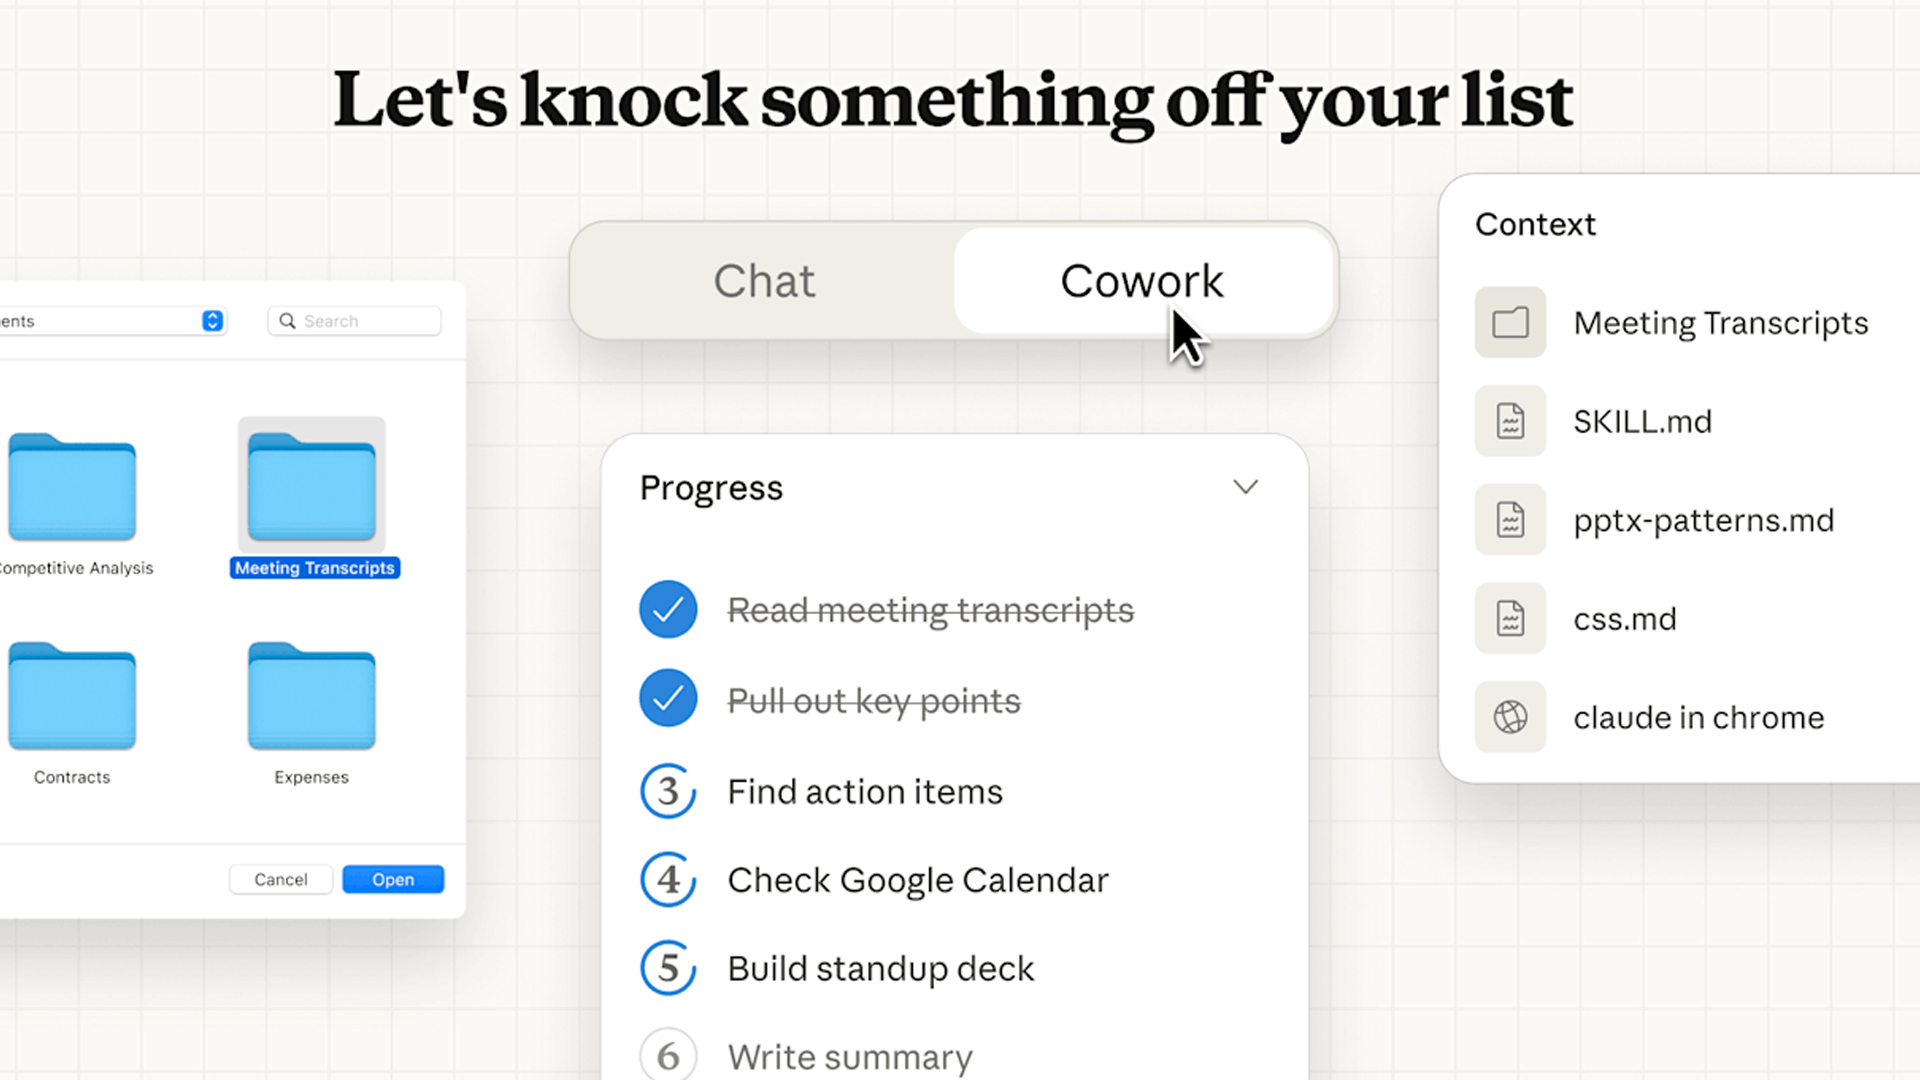Open the SKILL.md file icon
The image size is (1920, 1080).
(1510, 421)
